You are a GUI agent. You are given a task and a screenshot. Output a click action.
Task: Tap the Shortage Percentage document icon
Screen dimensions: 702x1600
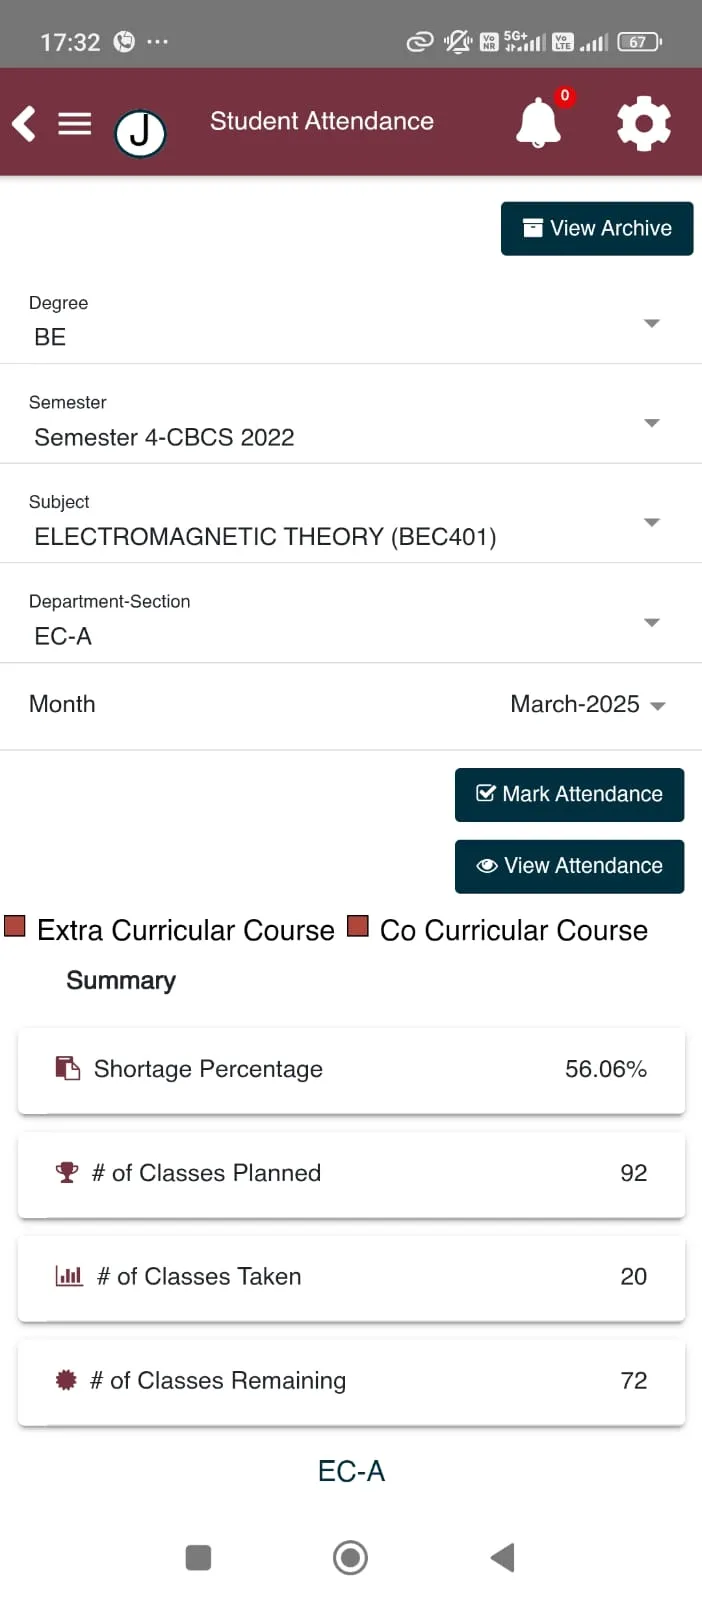[x=67, y=1069]
